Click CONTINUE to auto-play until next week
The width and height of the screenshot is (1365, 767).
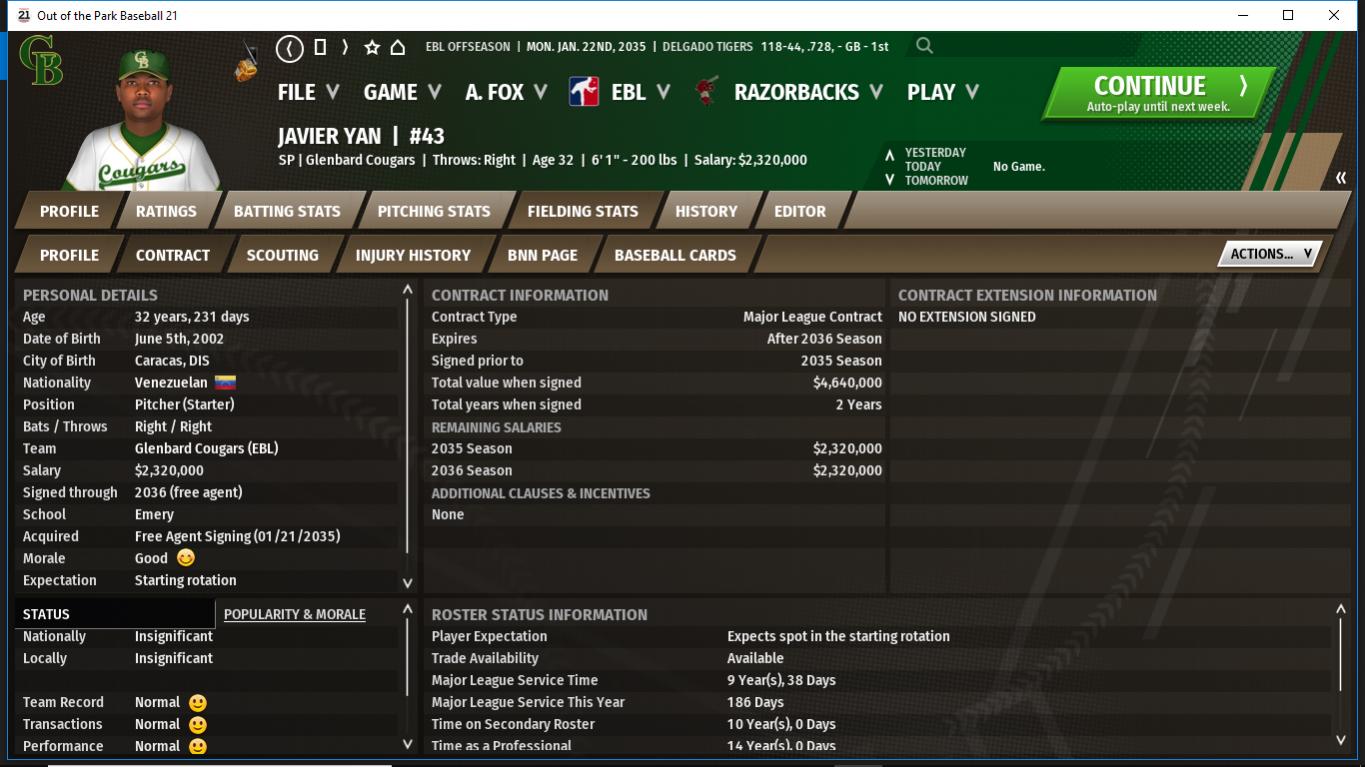1159,93
